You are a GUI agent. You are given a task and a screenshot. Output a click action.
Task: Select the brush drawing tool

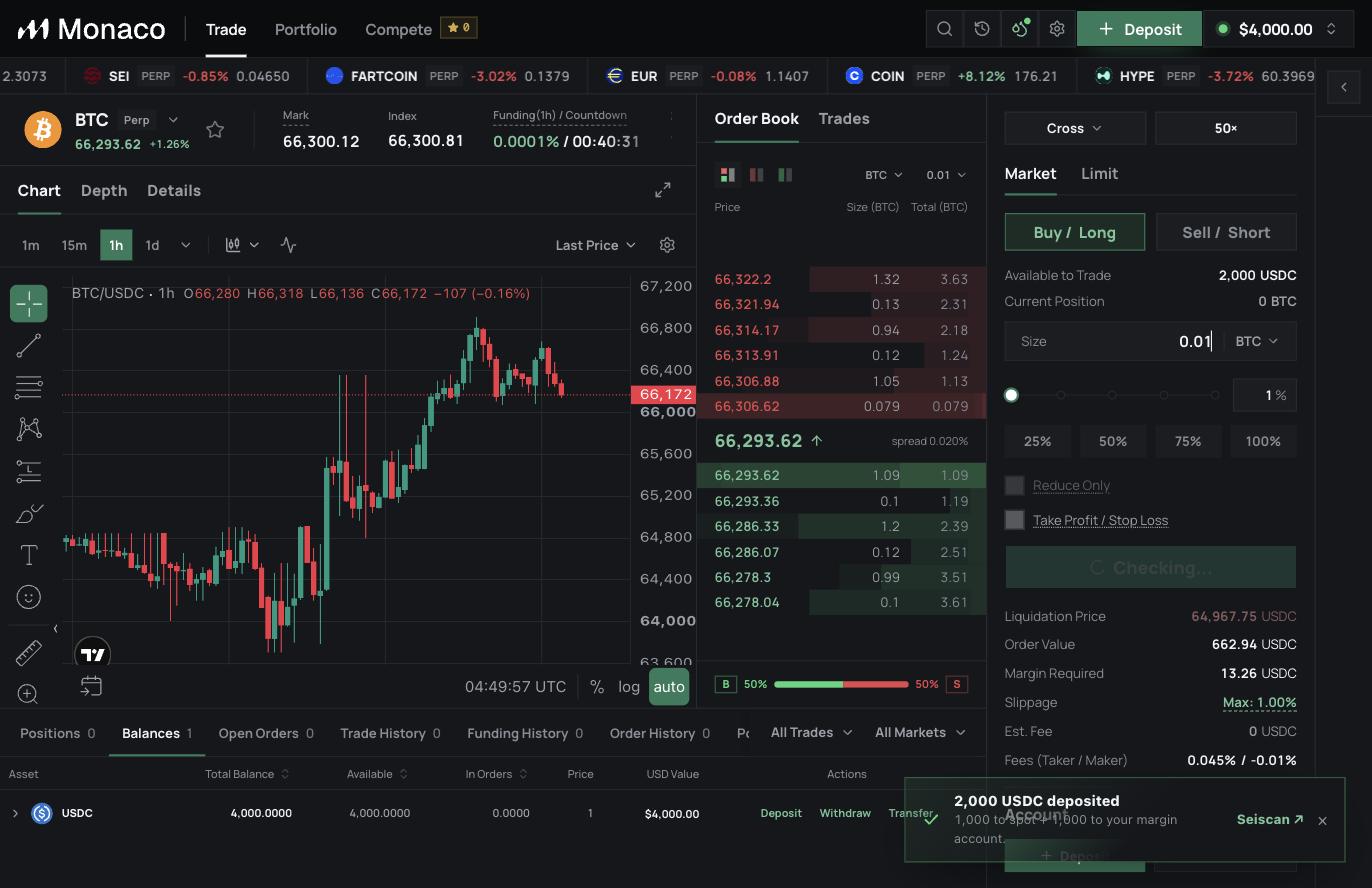pyautogui.click(x=29, y=514)
